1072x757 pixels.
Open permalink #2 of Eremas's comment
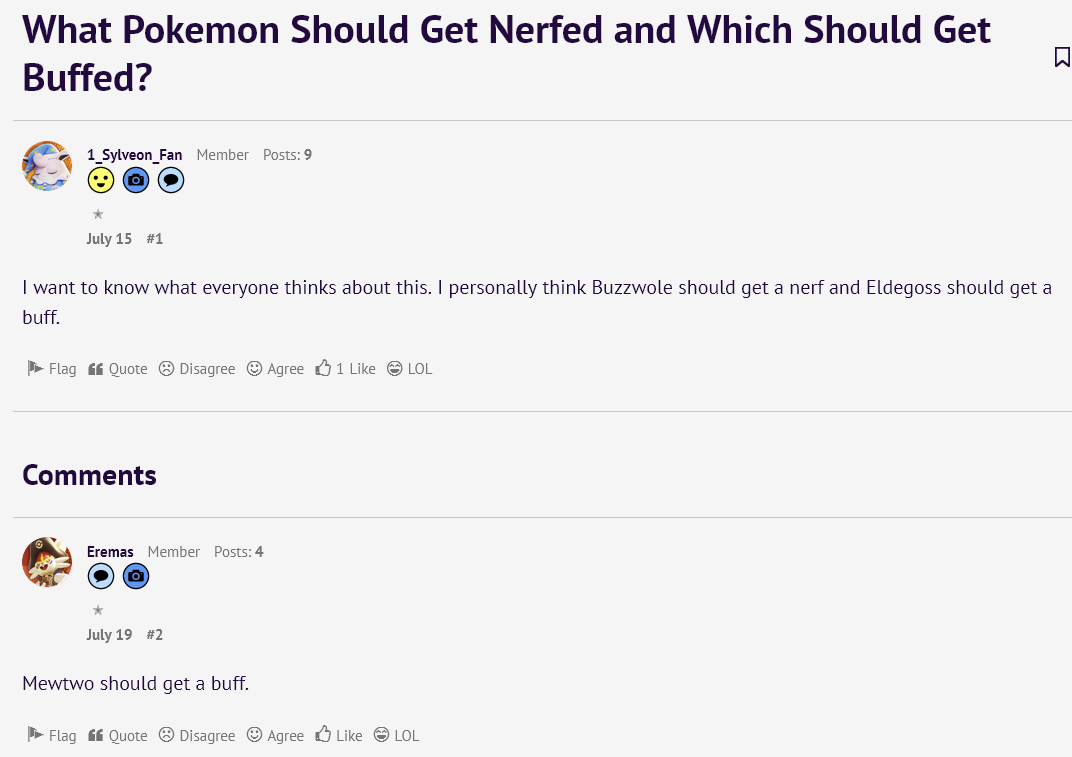point(155,635)
